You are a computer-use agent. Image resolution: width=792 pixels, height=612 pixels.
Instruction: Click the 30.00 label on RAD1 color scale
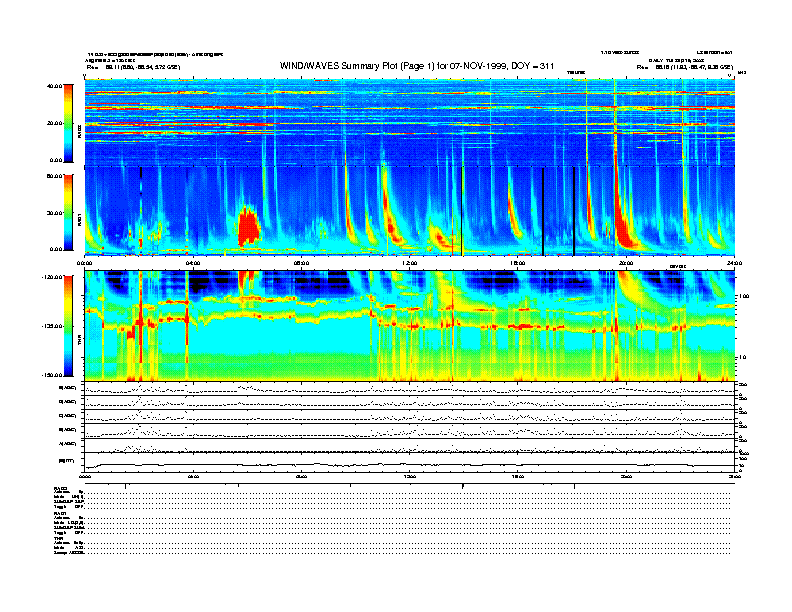click(x=54, y=213)
